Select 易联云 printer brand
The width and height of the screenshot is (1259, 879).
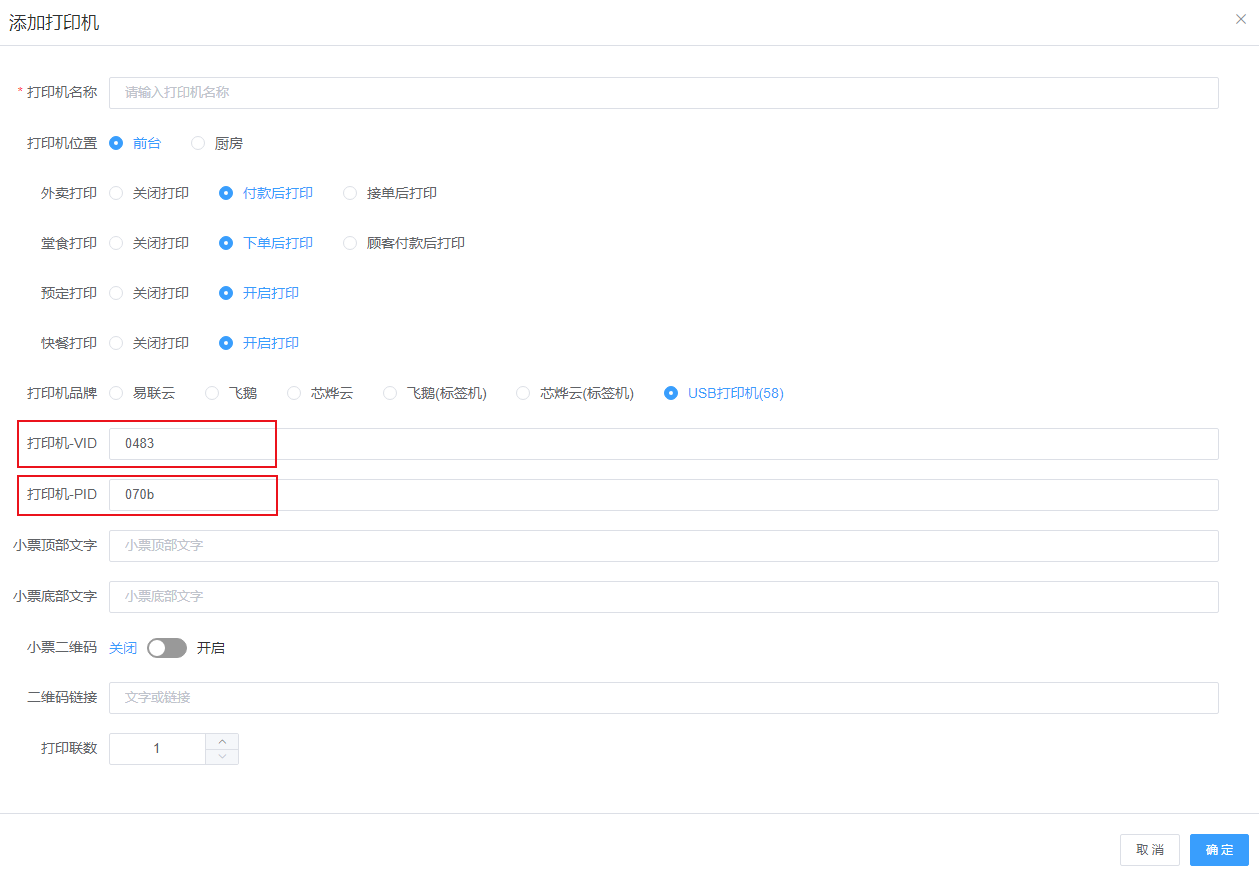click(142, 393)
